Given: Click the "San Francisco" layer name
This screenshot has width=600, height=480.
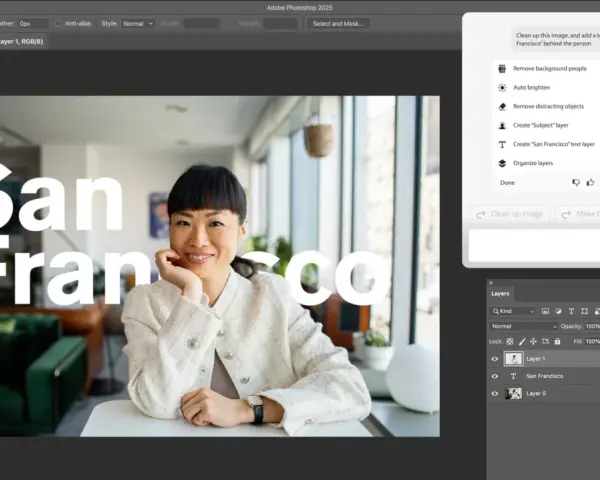Looking at the screenshot, I should click(545, 376).
